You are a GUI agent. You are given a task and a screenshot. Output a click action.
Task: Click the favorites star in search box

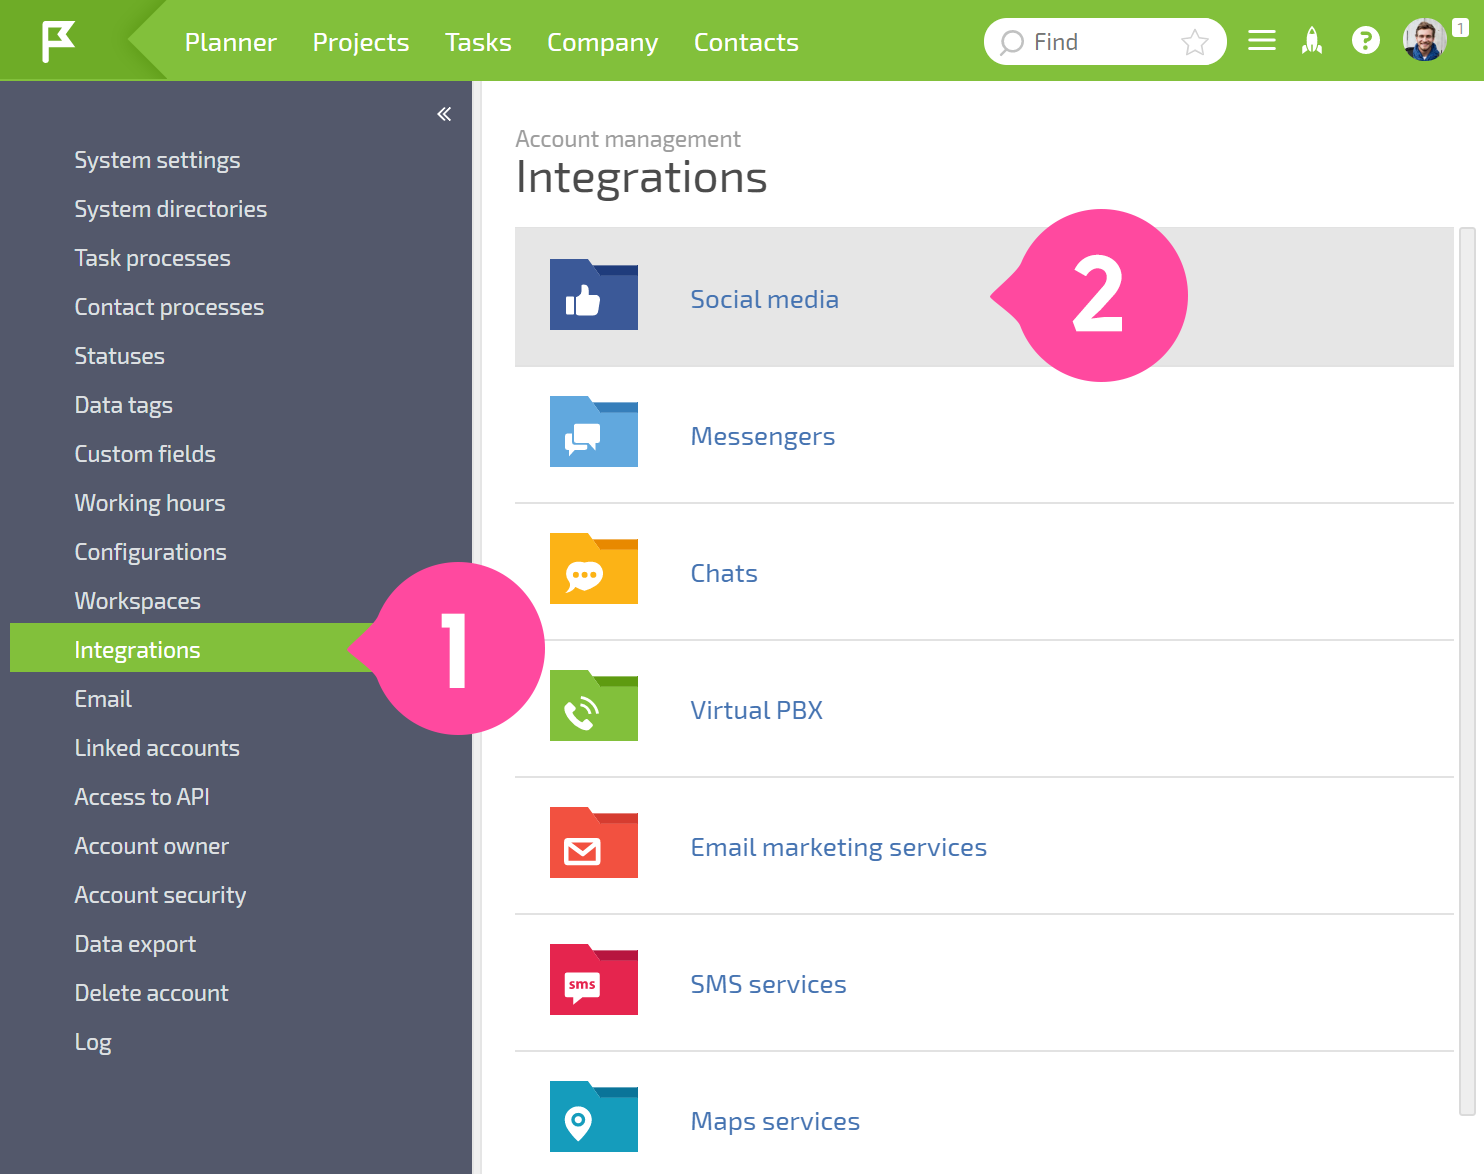[x=1194, y=42]
